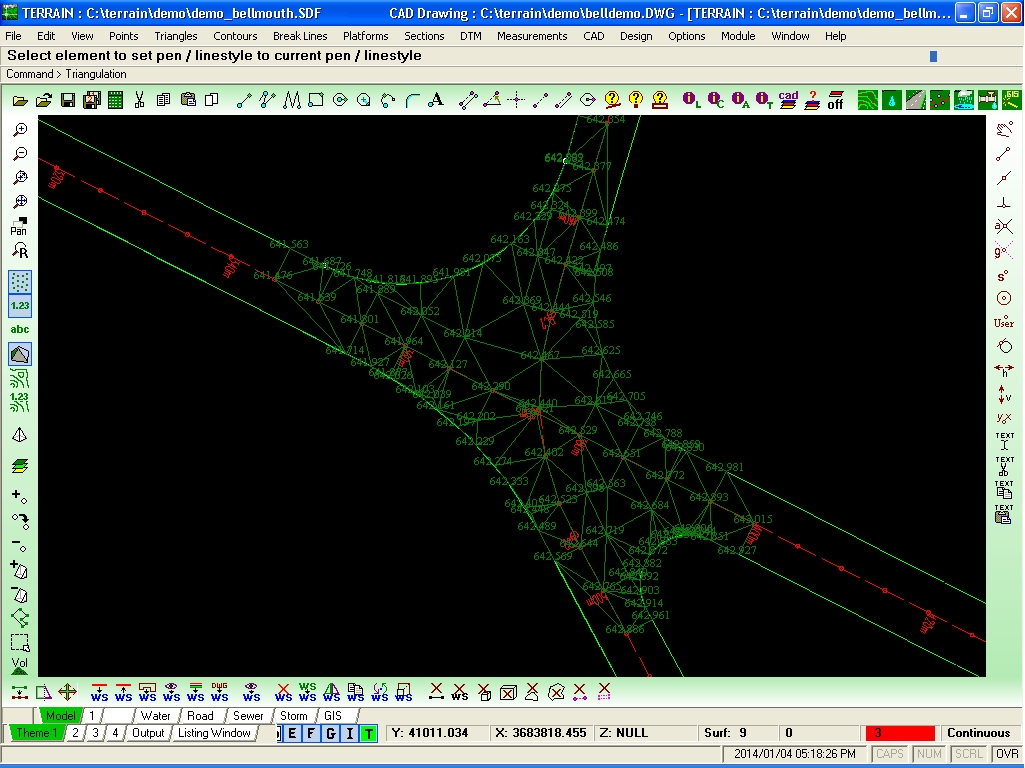The height and width of the screenshot is (768, 1025).
Task: Click the cad layers icon
Action: click(788, 100)
